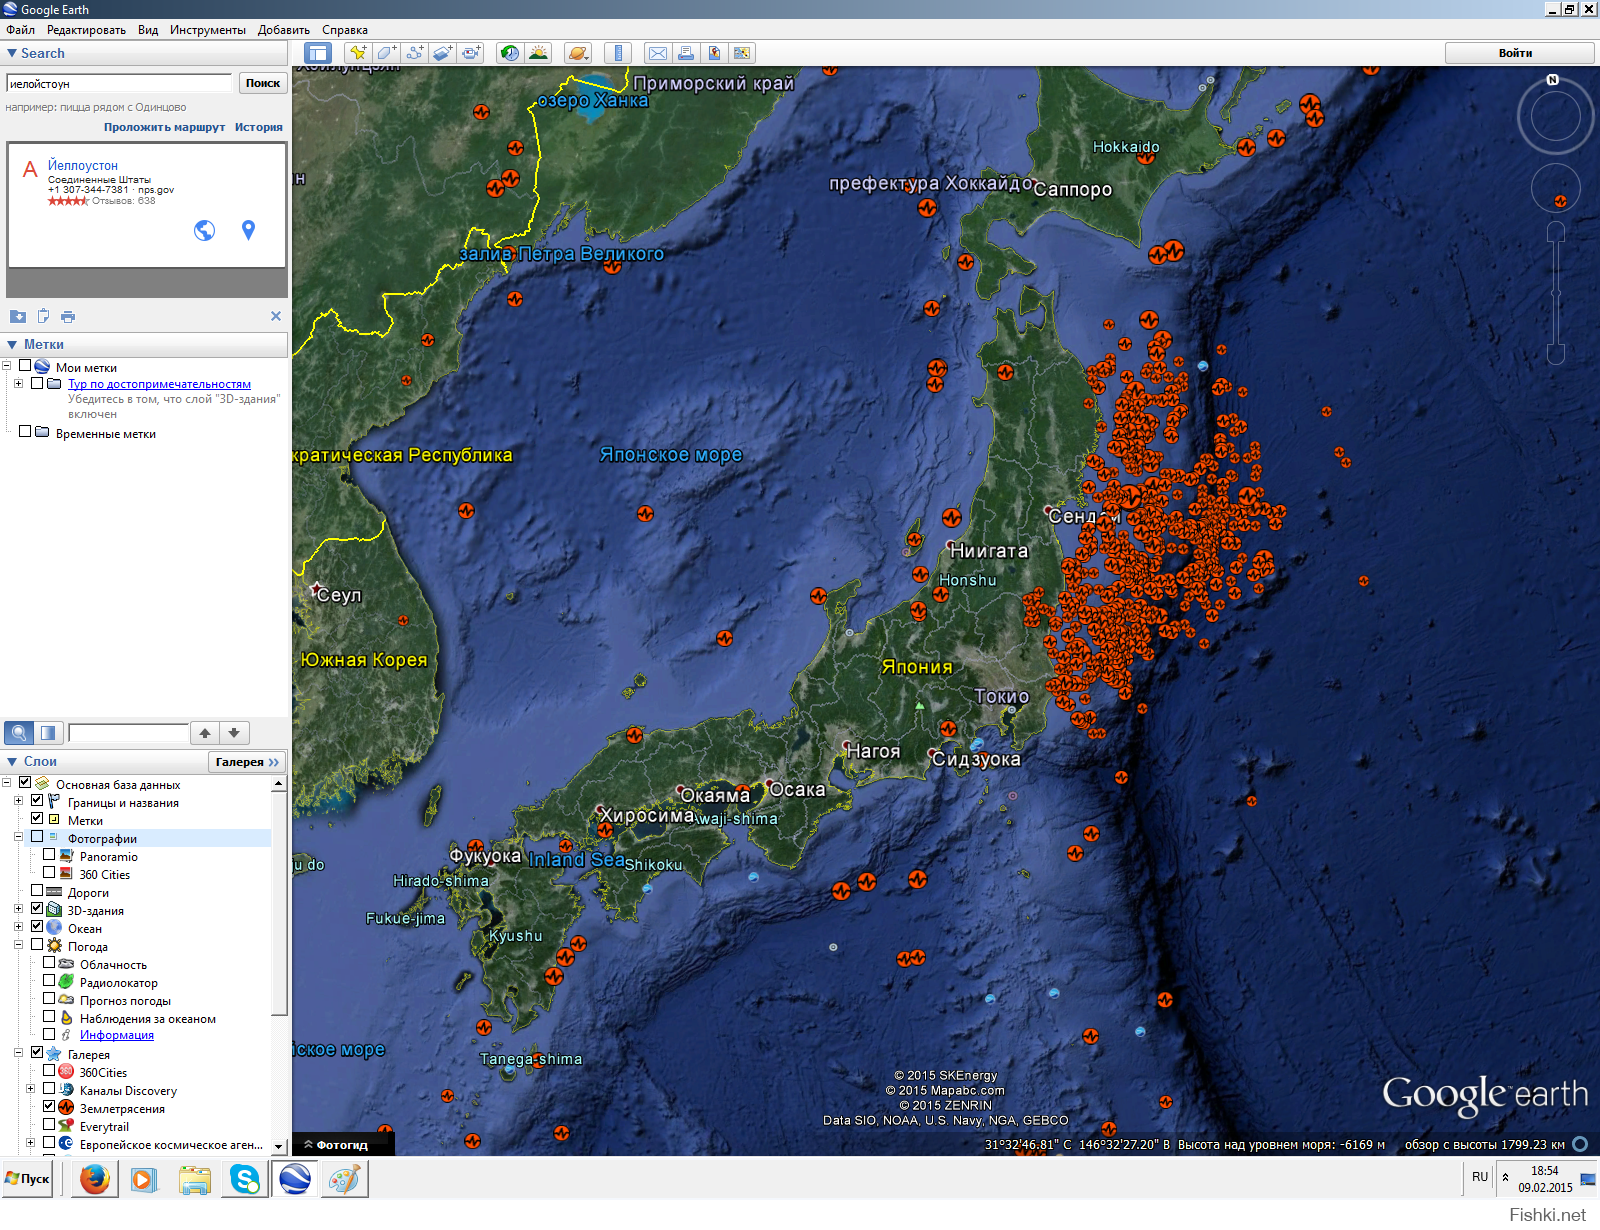Uncheck the Границы и названия layer
Image resolution: width=1600 pixels, height=1230 pixels.
[x=37, y=801]
